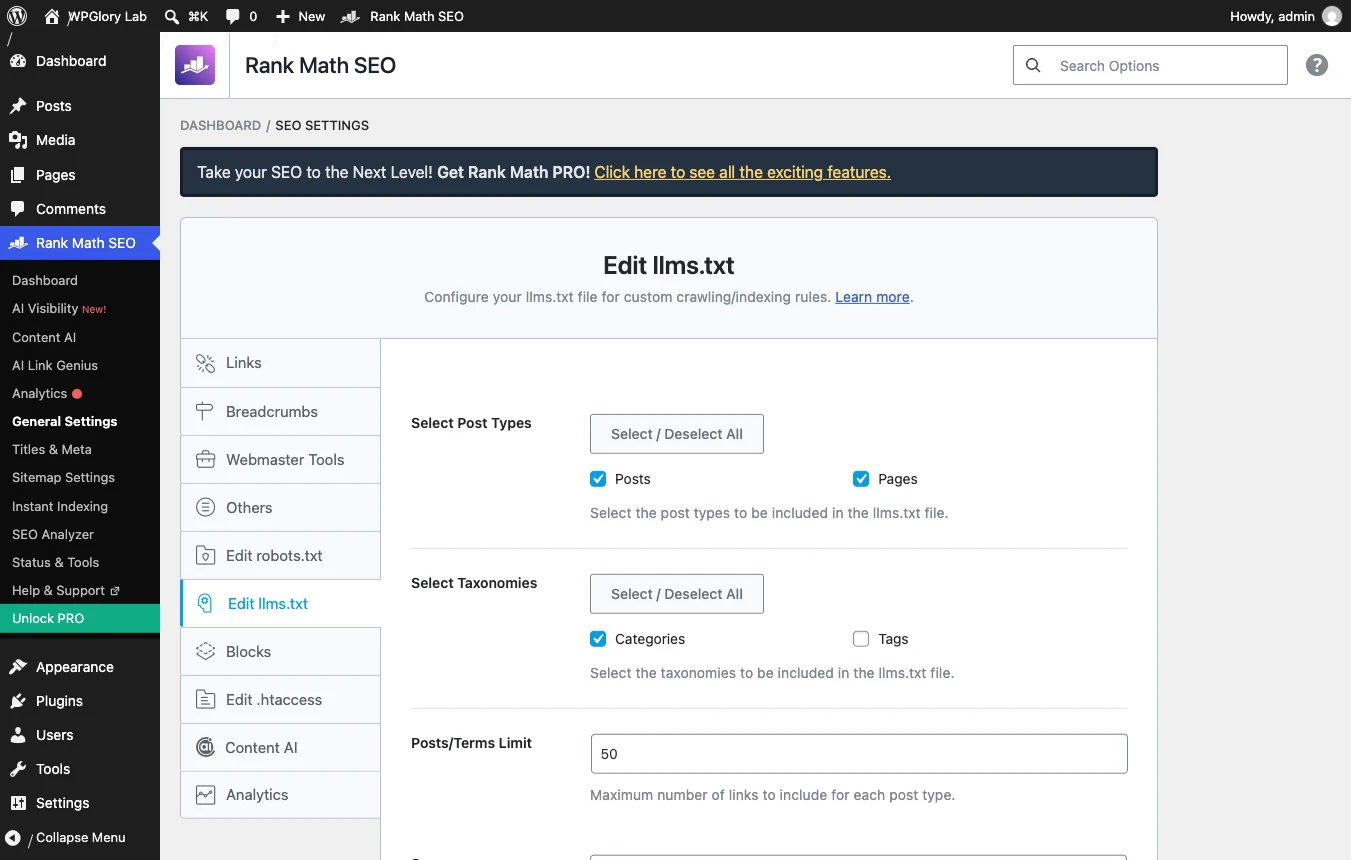Click the plus New icon in admin bar
Viewport: 1366px width, 860px height.
point(283,16)
